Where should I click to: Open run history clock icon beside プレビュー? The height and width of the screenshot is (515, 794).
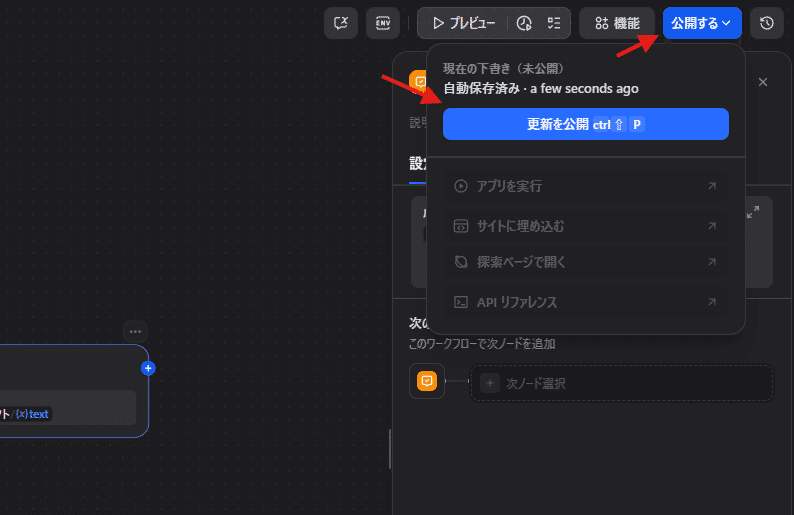(x=524, y=23)
